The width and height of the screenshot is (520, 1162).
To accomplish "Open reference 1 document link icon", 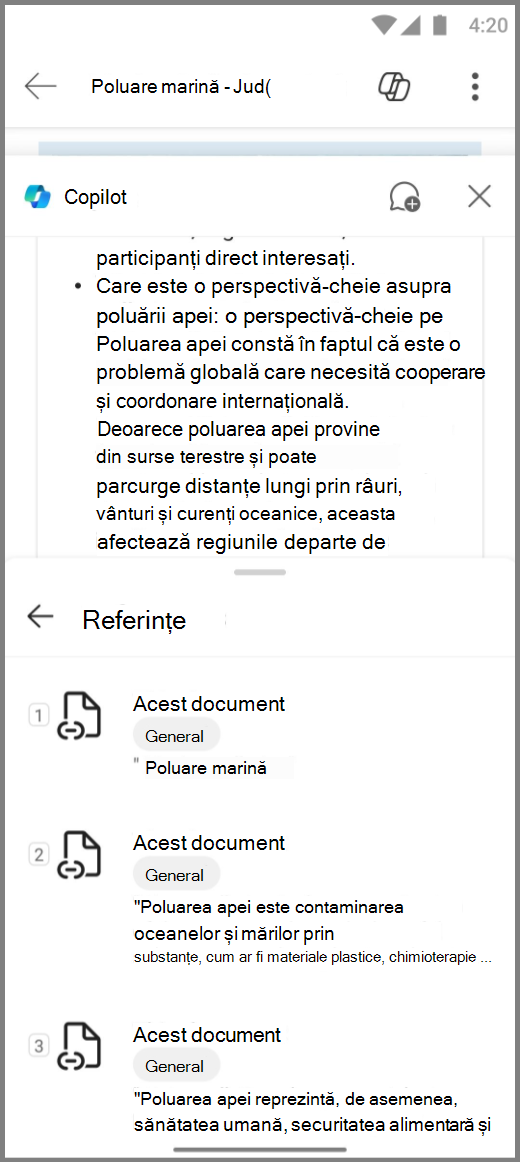I will click(79, 715).
